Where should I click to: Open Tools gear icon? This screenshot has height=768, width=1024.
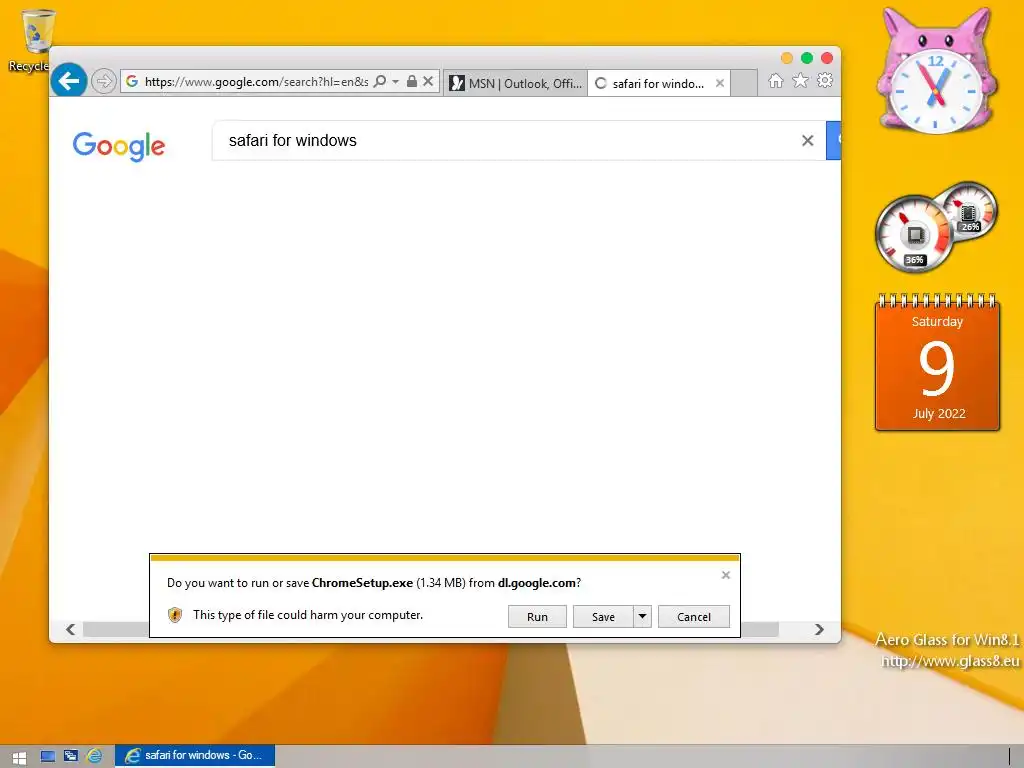[x=825, y=80]
